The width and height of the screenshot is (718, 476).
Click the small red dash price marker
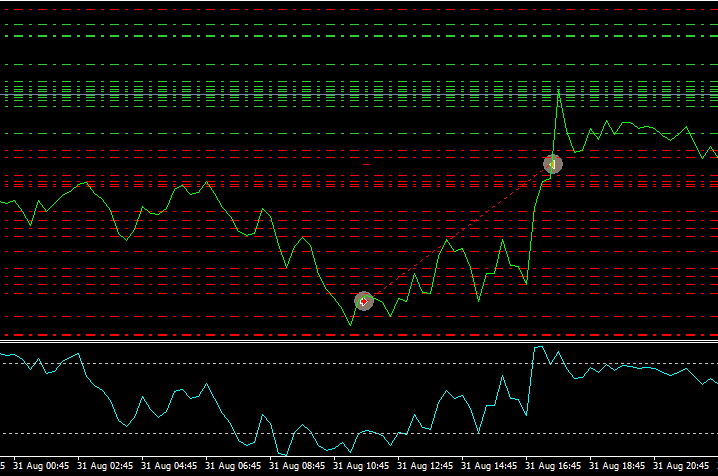click(366, 164)
